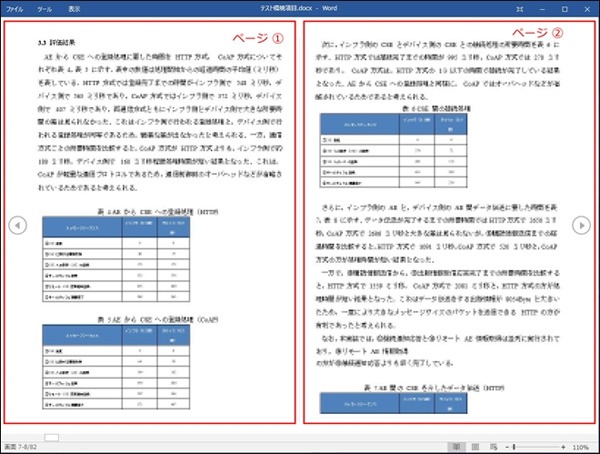This screenshot has height=454, width=600.
Task: Minimize the Word window
Action: click(545, 7)
